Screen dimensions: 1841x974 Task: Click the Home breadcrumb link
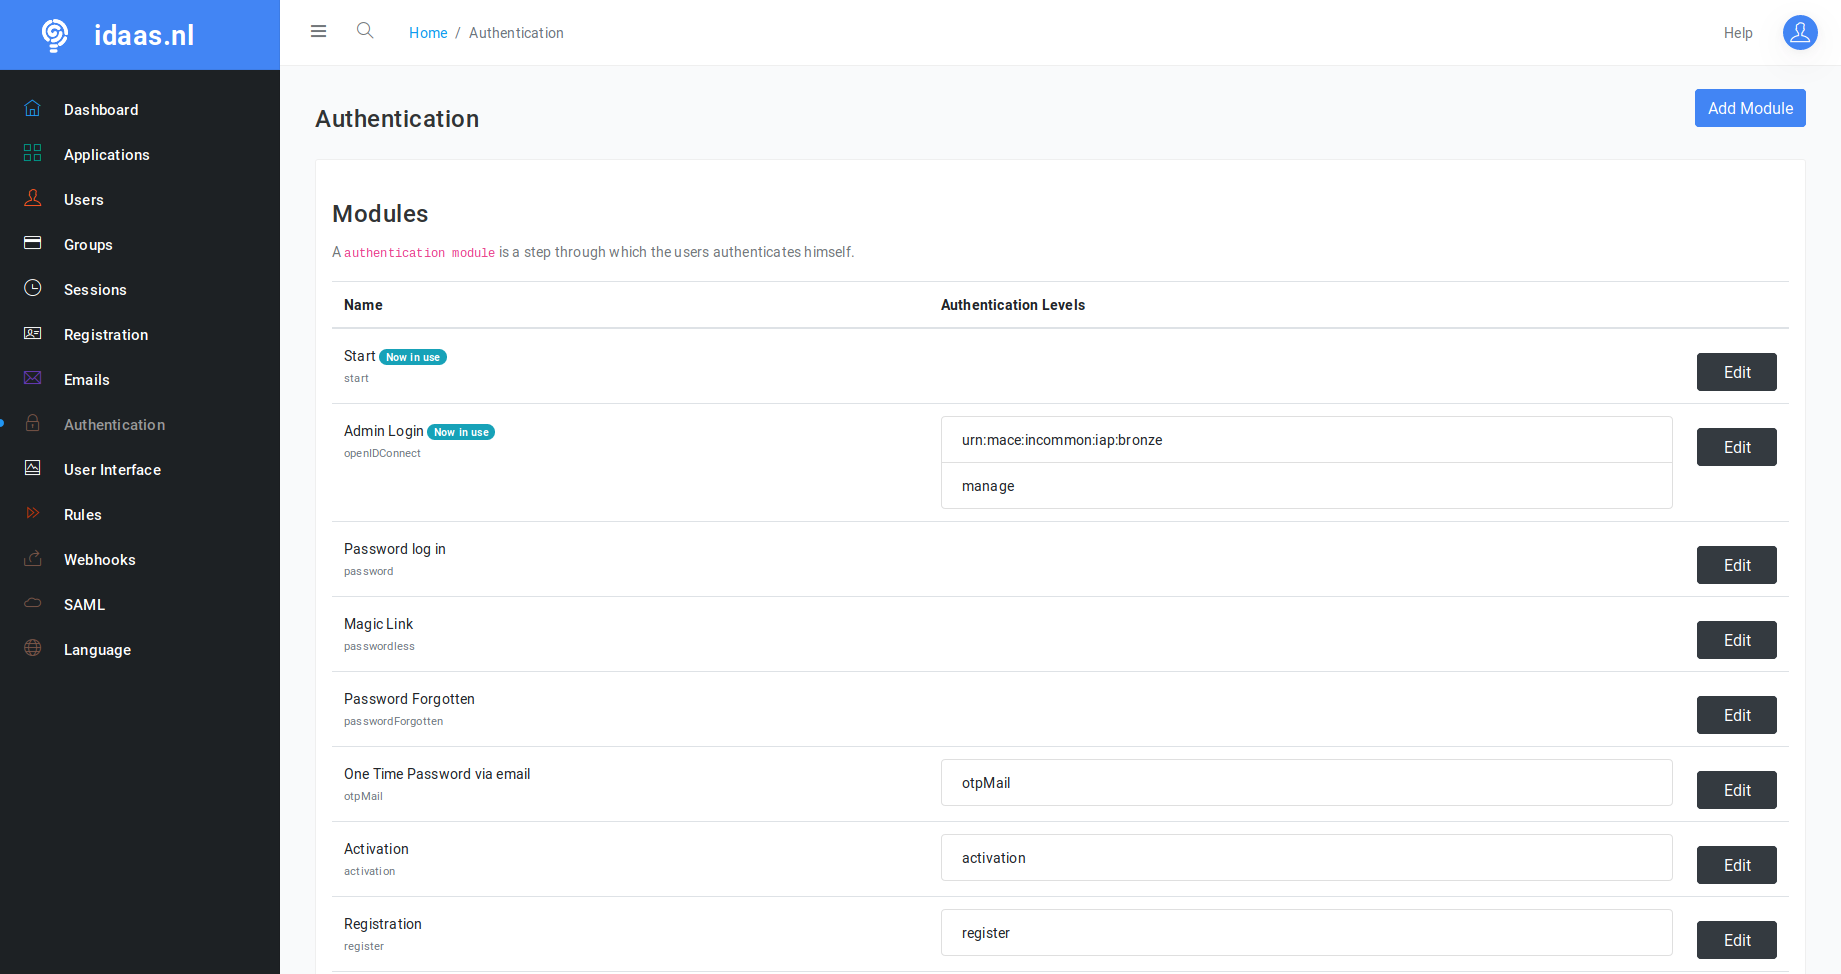click(x=428, y=33)
